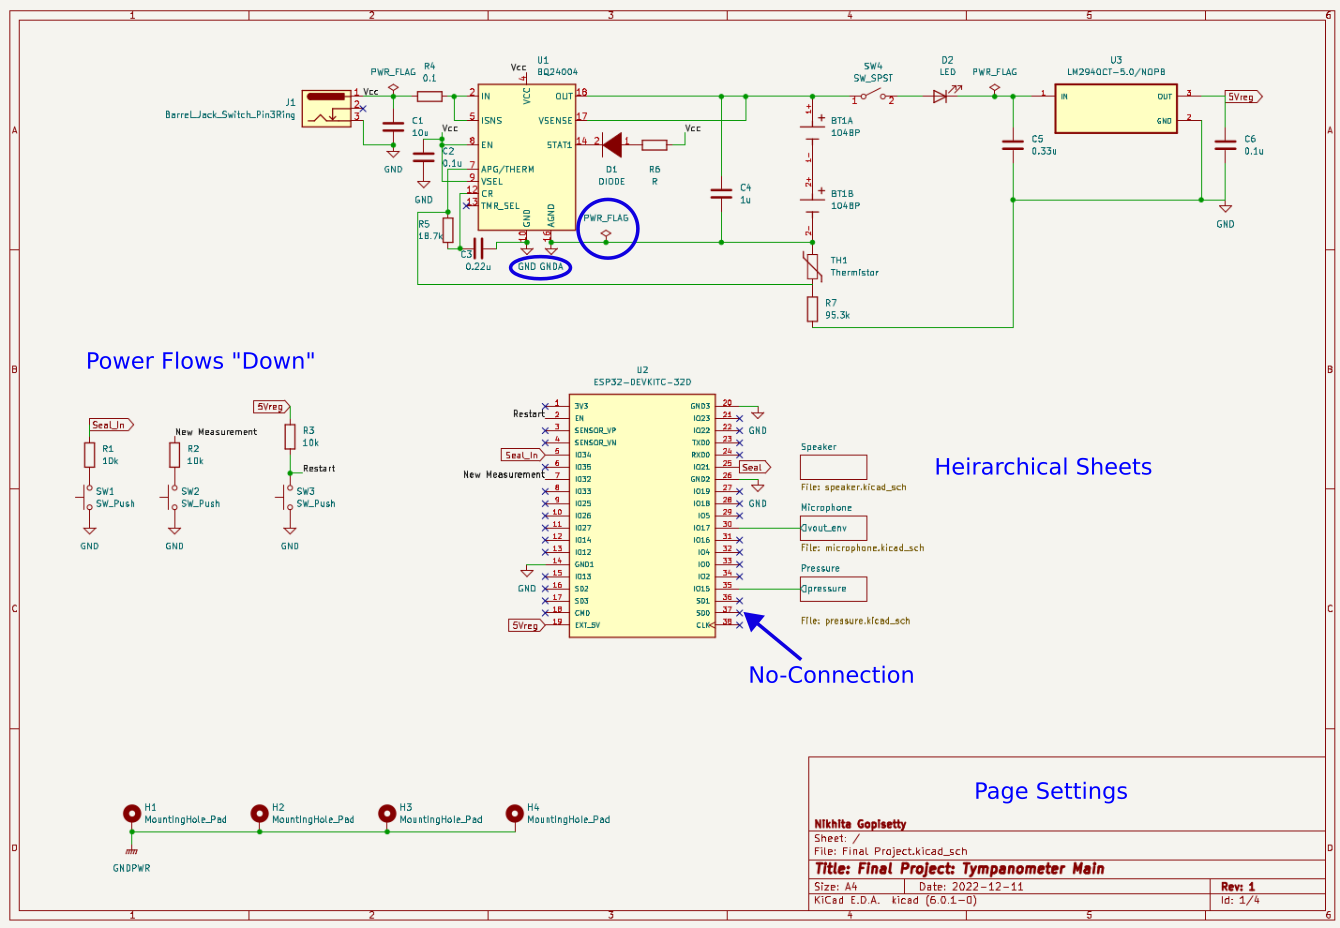The width and height of the screenshot is (1340, 928).
Task: Click the SW3 push button symbol
Action: (x=289, y=497)
